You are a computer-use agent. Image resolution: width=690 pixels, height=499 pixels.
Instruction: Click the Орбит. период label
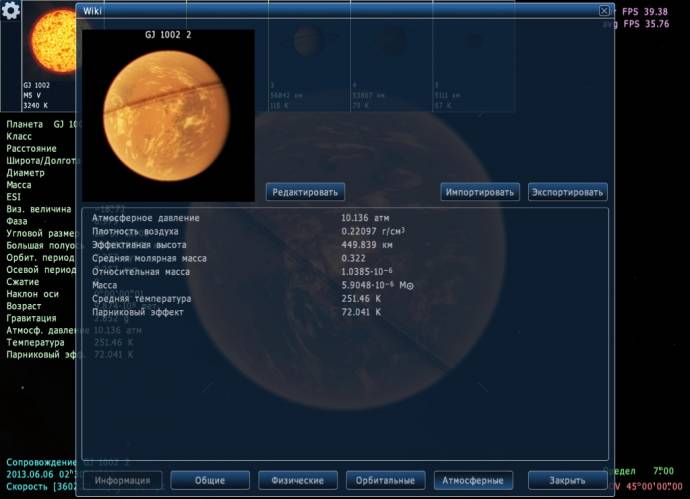coord(40,258)
